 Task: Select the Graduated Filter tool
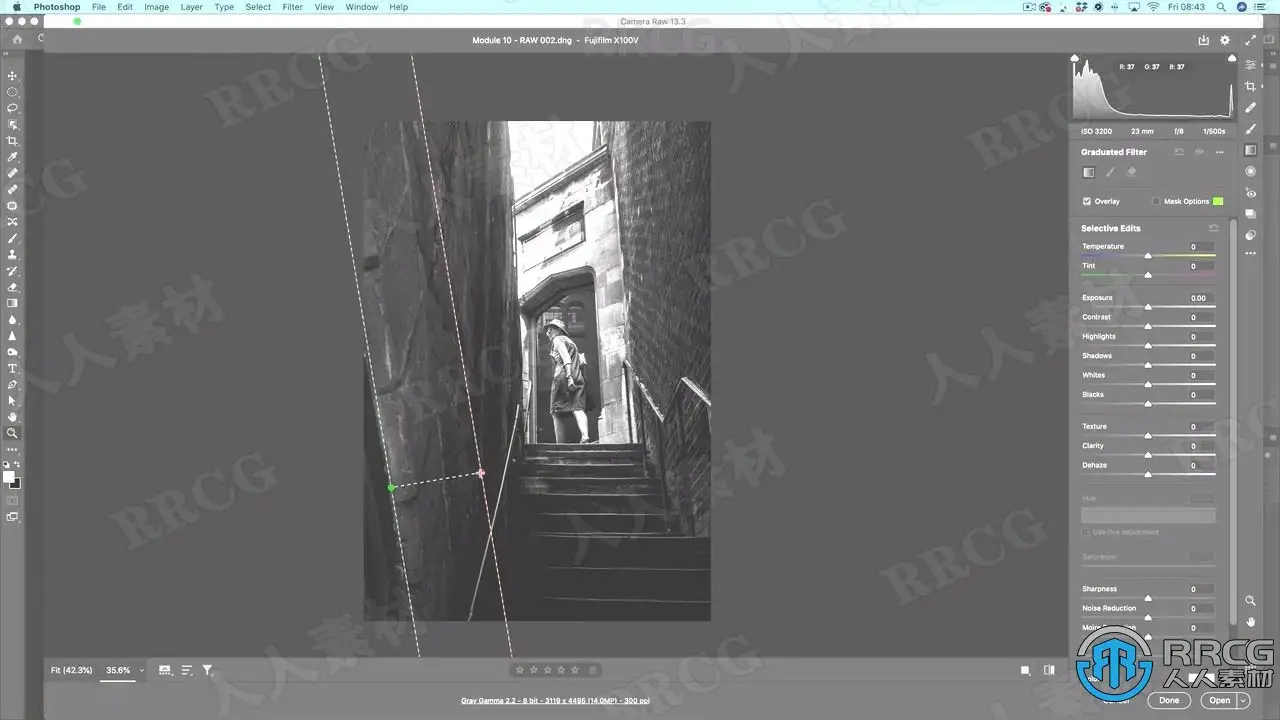[1250, 150]
